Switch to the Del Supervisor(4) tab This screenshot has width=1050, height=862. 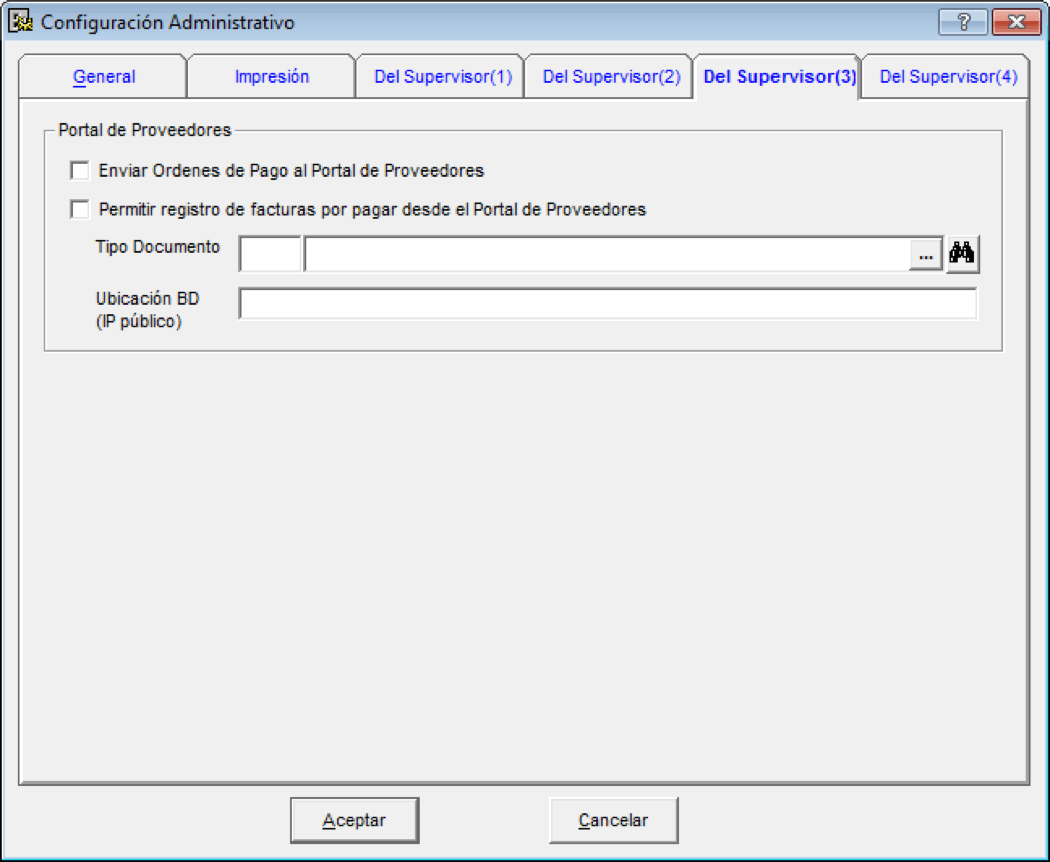[948, 77]
